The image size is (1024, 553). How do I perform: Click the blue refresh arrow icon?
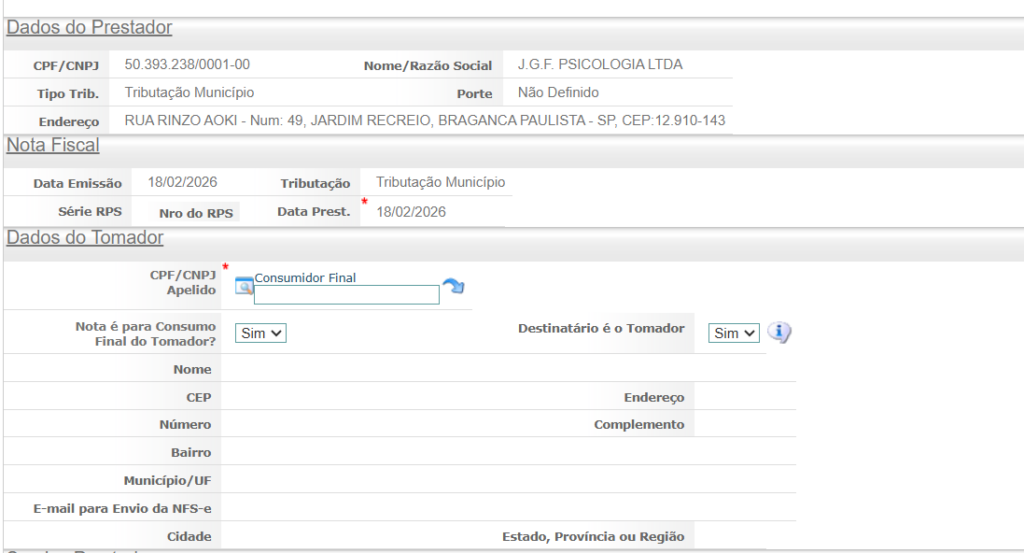click(454, 287)
